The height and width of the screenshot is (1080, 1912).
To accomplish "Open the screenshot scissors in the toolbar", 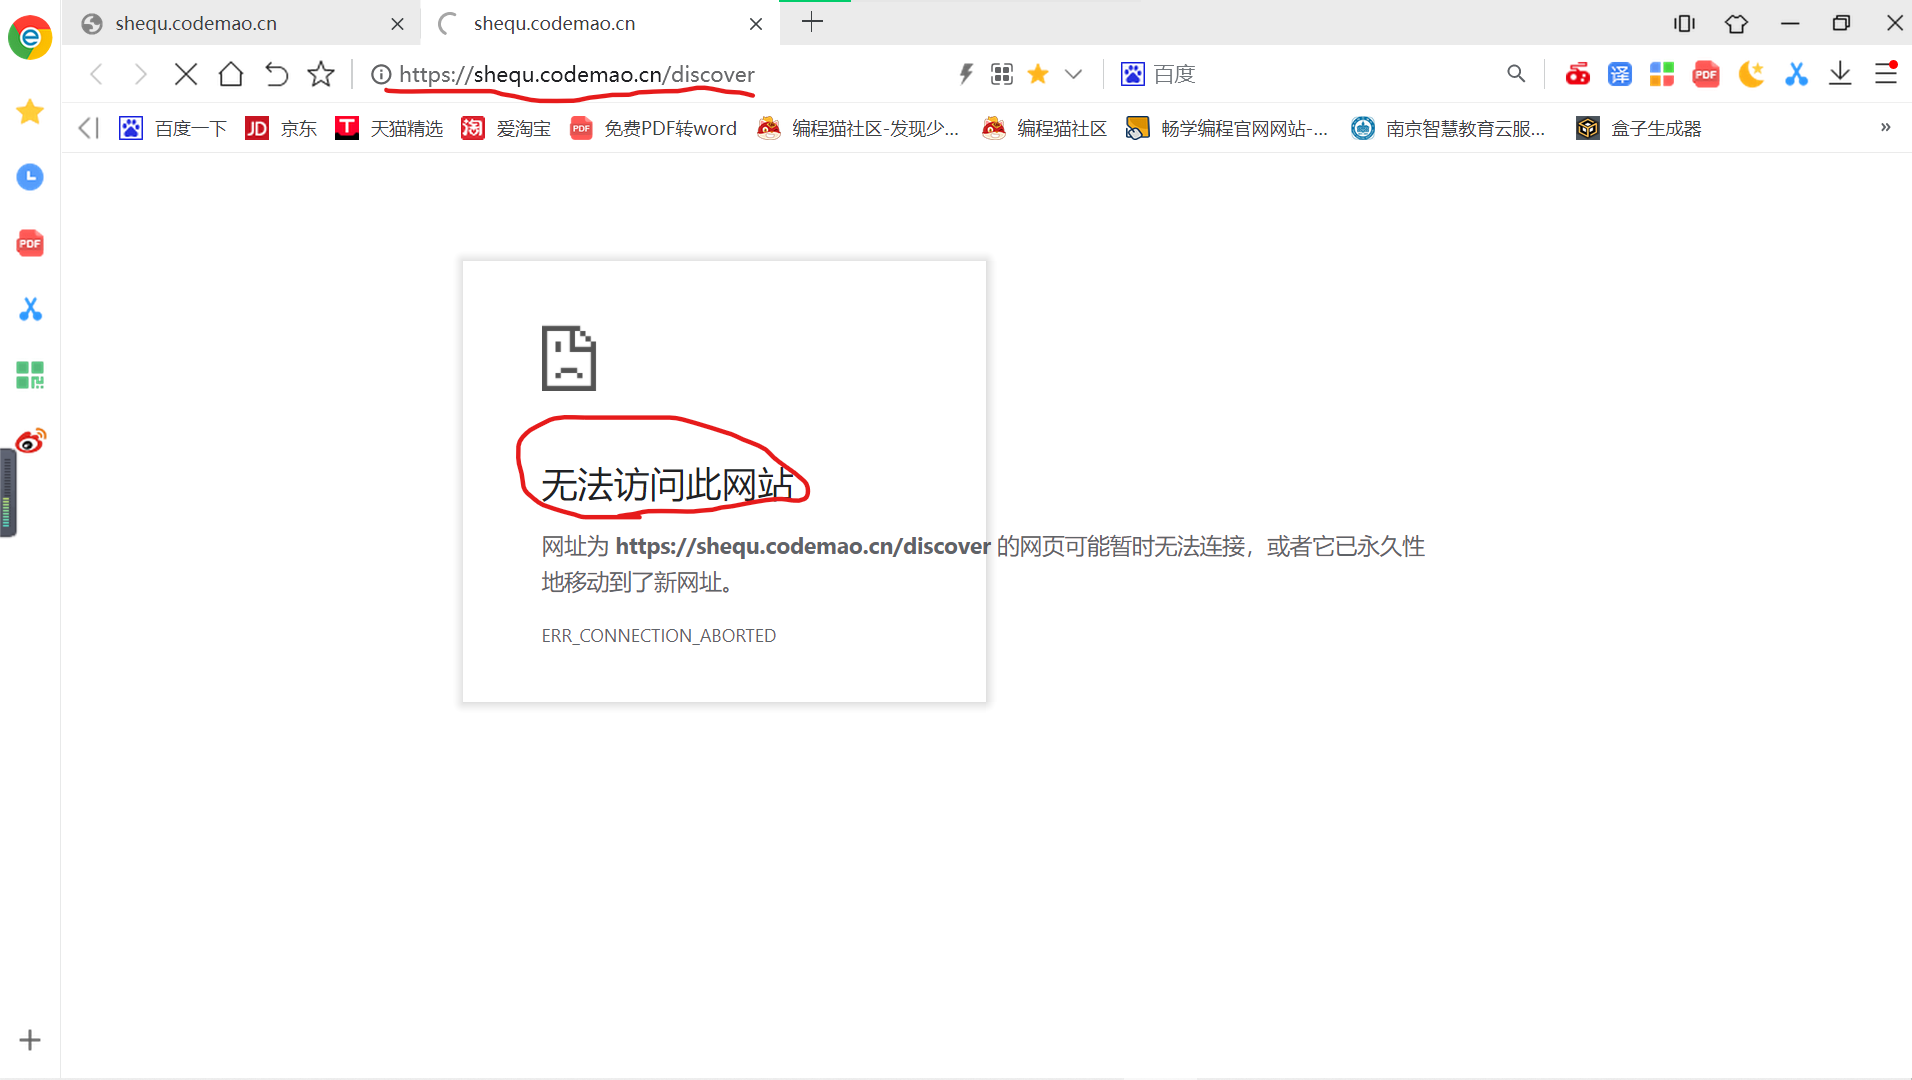I will (1796, 74).
